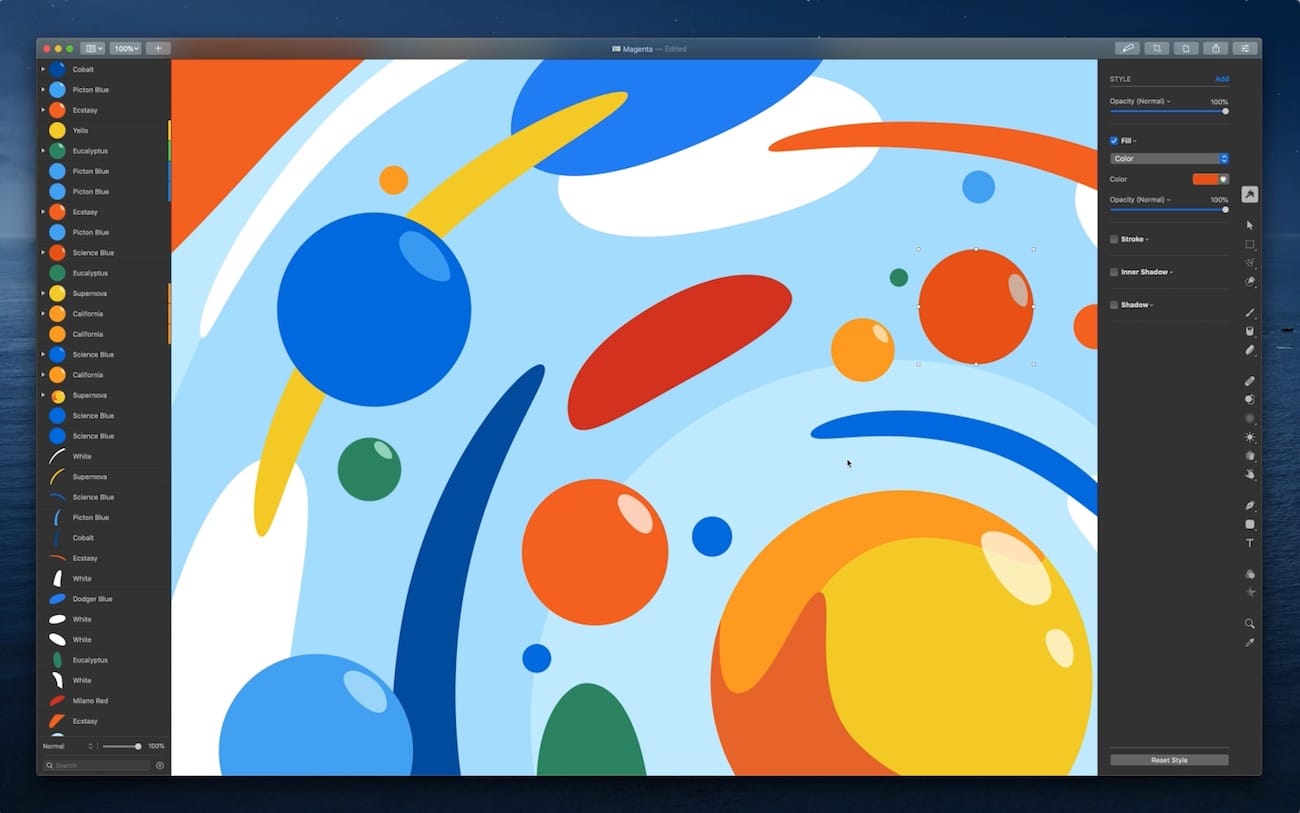Click the Add style button
Screen dimensions: 1300x813
tap(1222, 79)
